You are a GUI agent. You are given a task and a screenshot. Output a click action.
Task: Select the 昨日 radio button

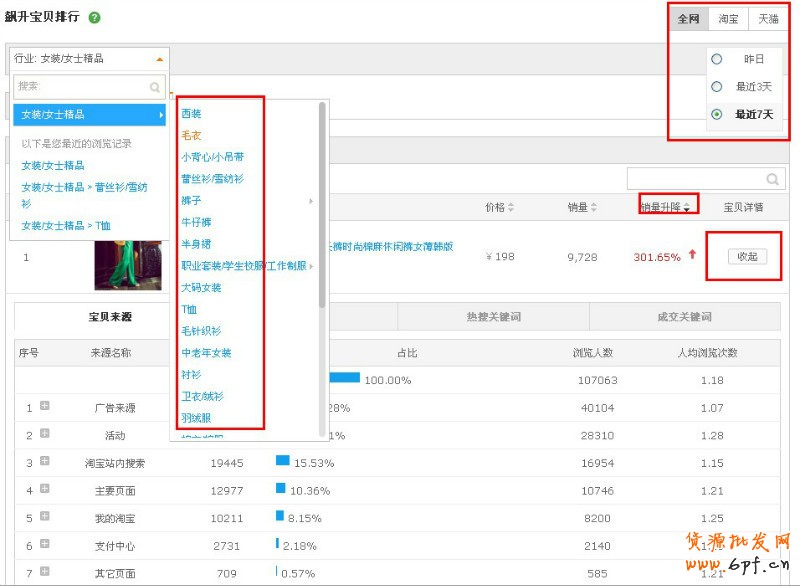point(717,59)
